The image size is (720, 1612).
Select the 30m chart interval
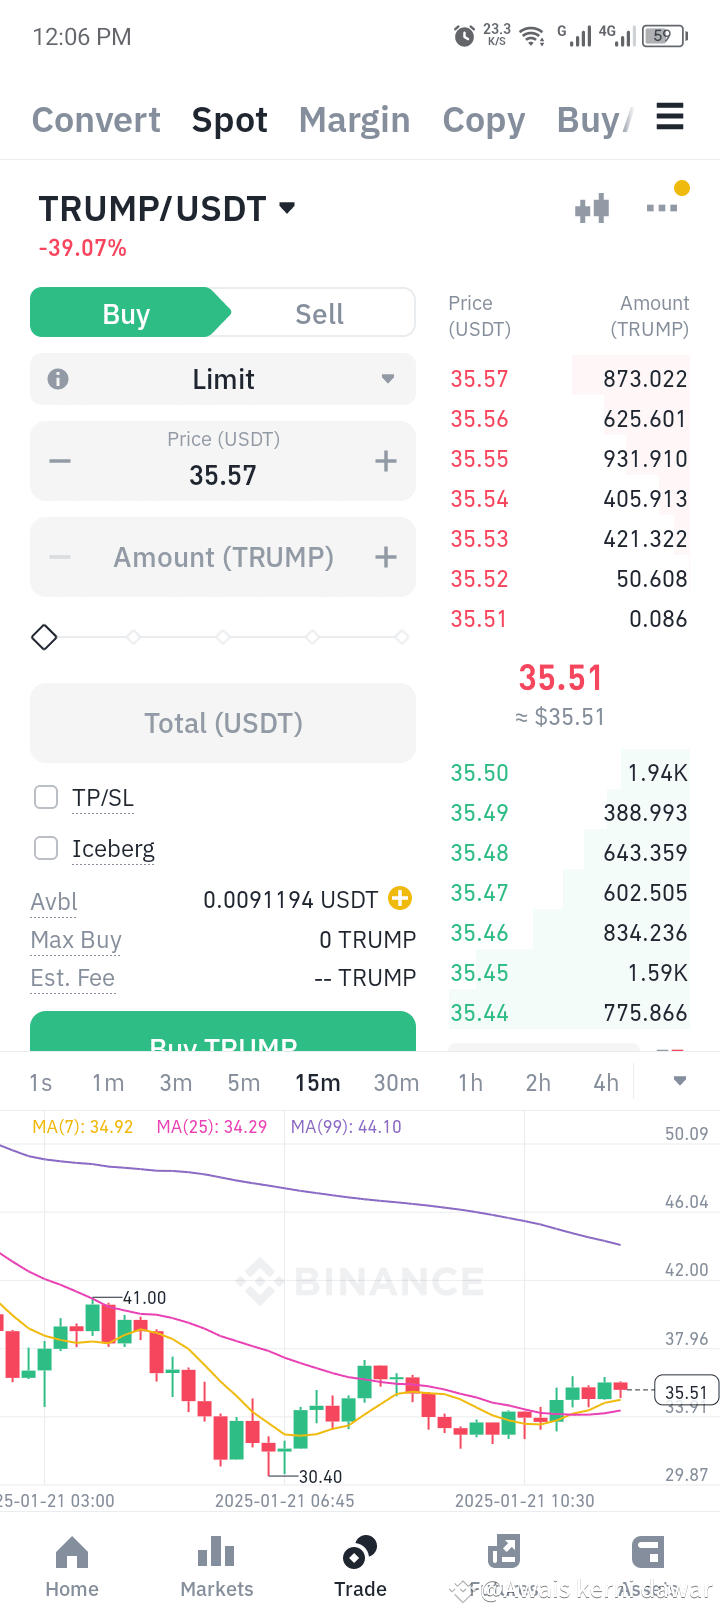coord(397,1083)
